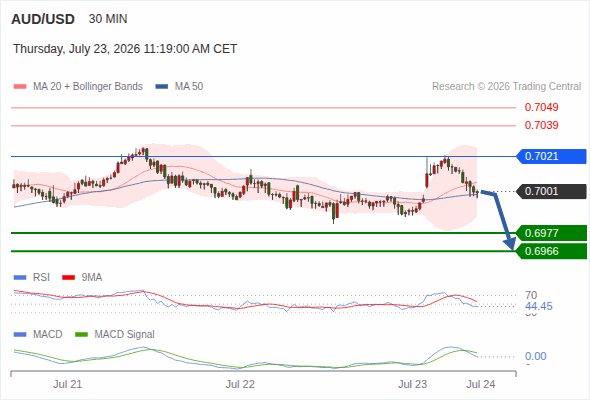The width and height of the screenshot is (590, 400).
Task: Click the MACD legend swatch
Action: [x=20, y=335]
